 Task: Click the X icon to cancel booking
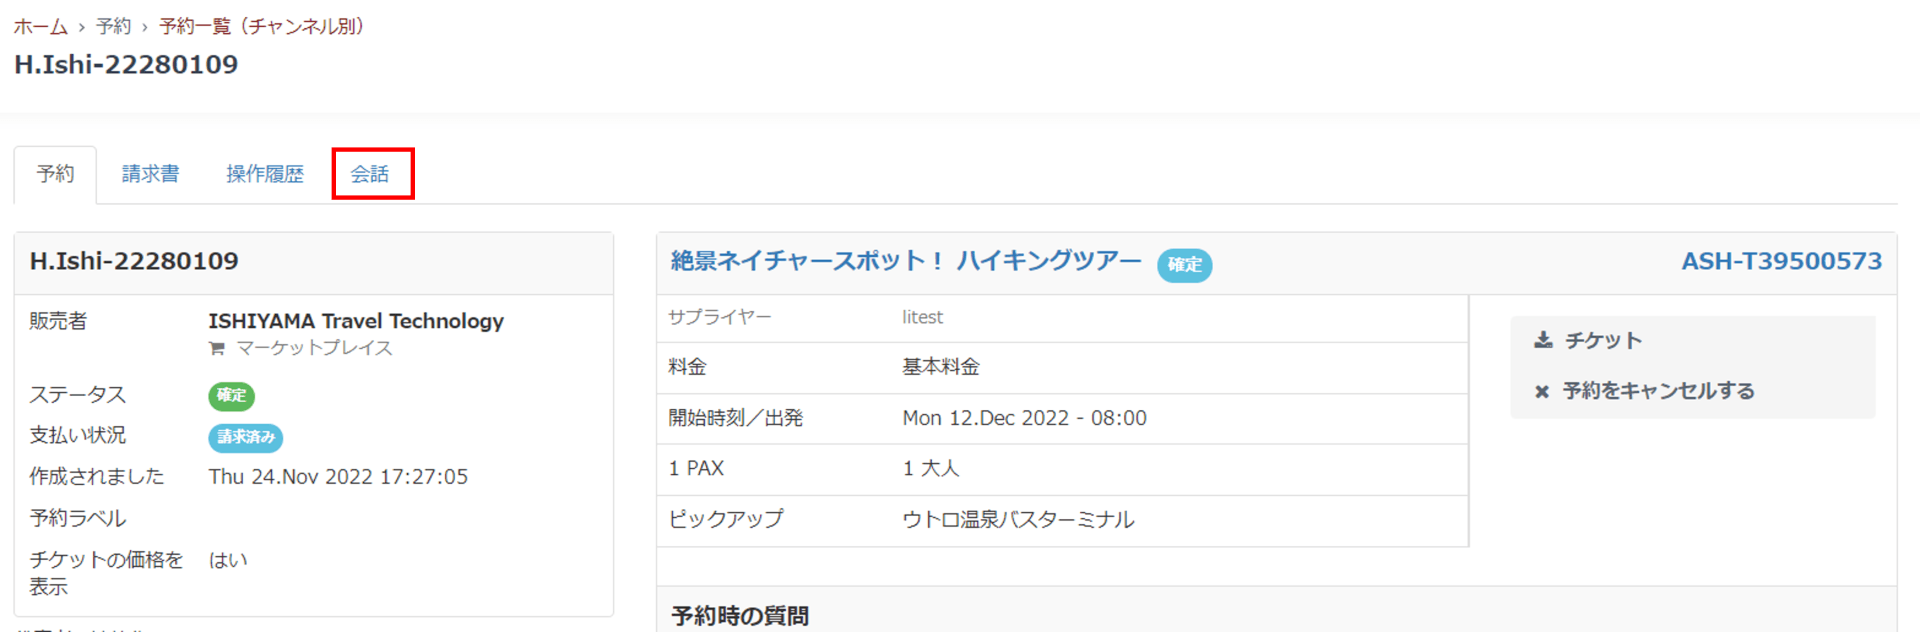click(1542, 392)
